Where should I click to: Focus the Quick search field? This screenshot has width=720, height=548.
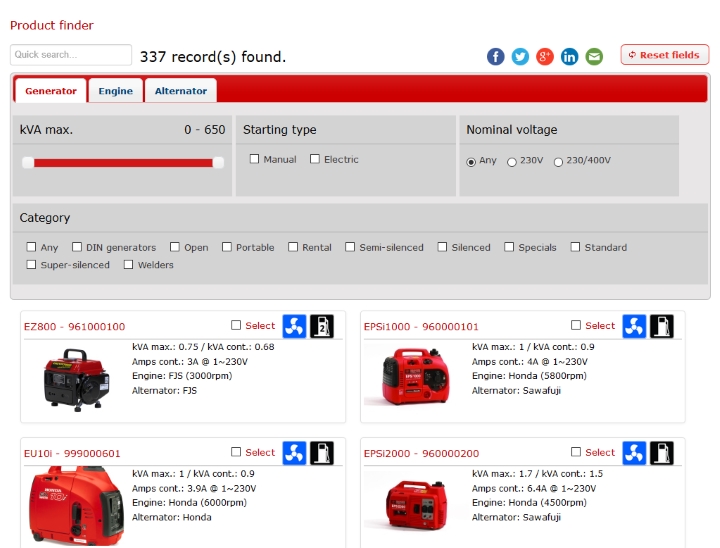pyautogui.click(x=71, y=55)
